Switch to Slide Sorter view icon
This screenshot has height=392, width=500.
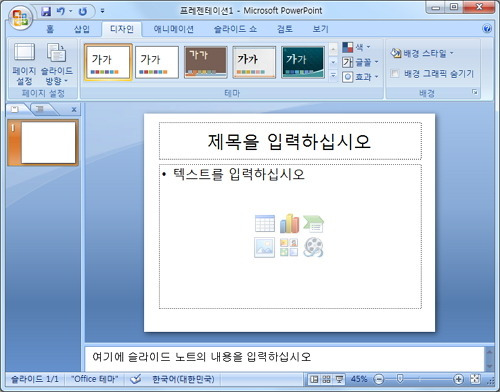[x=326, y=379]
